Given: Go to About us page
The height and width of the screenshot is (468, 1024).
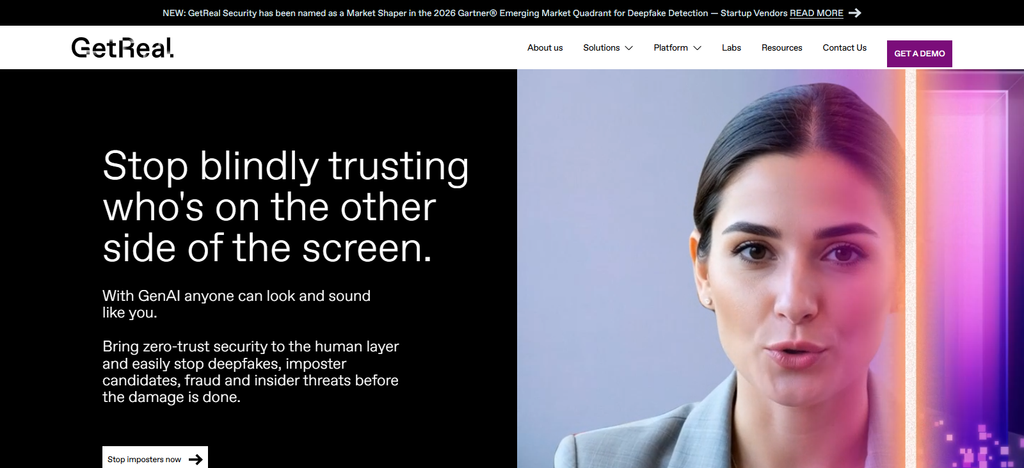Looking at the screenshot, I should point(545,48).
